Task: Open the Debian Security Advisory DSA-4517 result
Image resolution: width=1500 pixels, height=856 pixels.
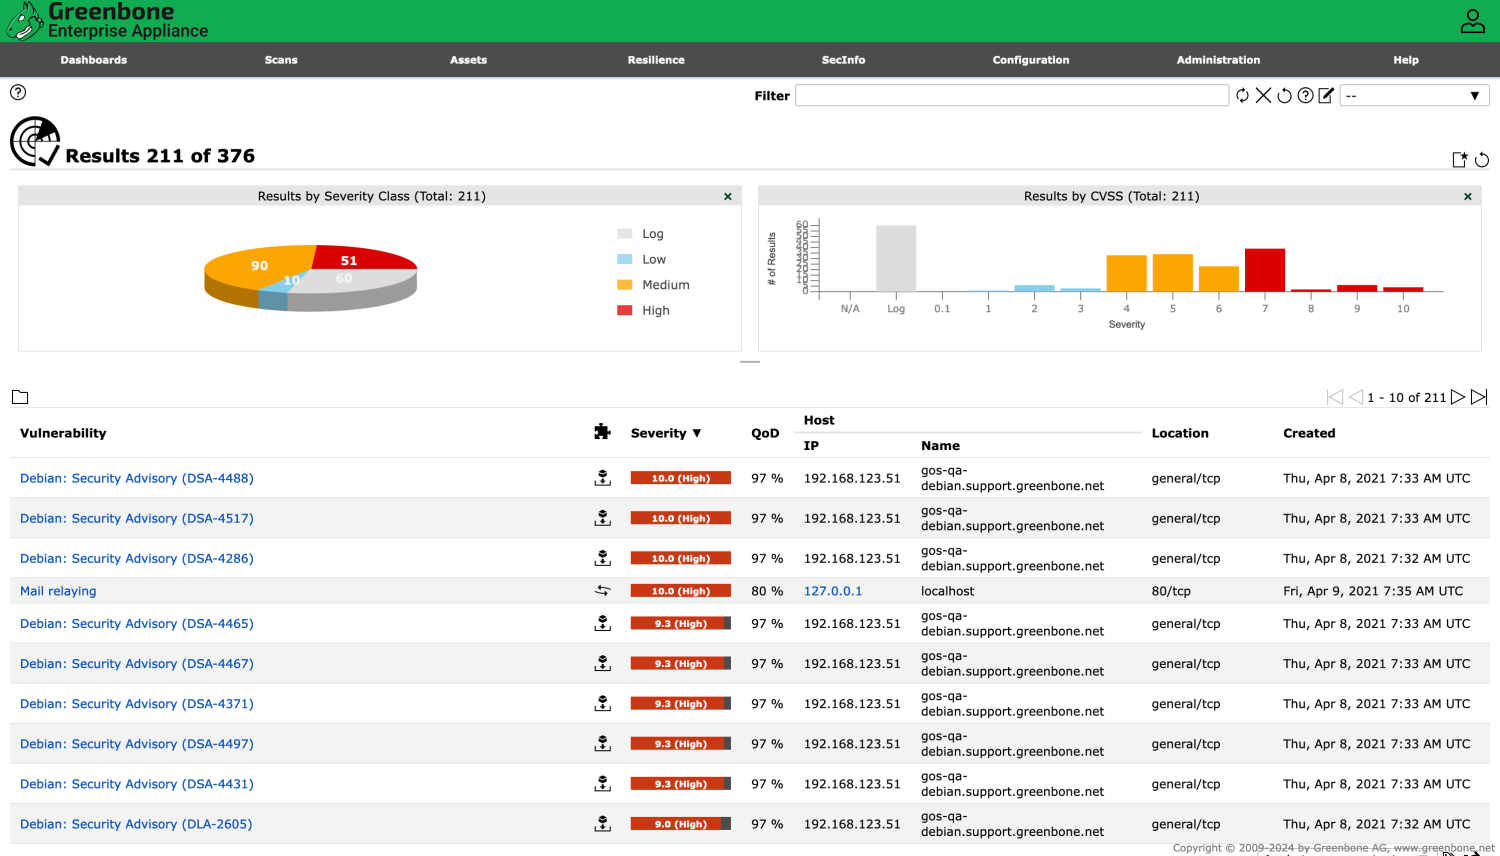Action: pyautogui.click(x=136, y=518)
